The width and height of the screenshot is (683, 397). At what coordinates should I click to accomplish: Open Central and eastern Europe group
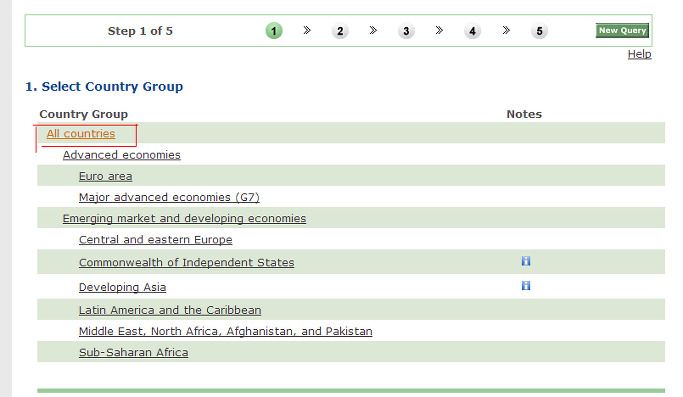click(156, 240)
